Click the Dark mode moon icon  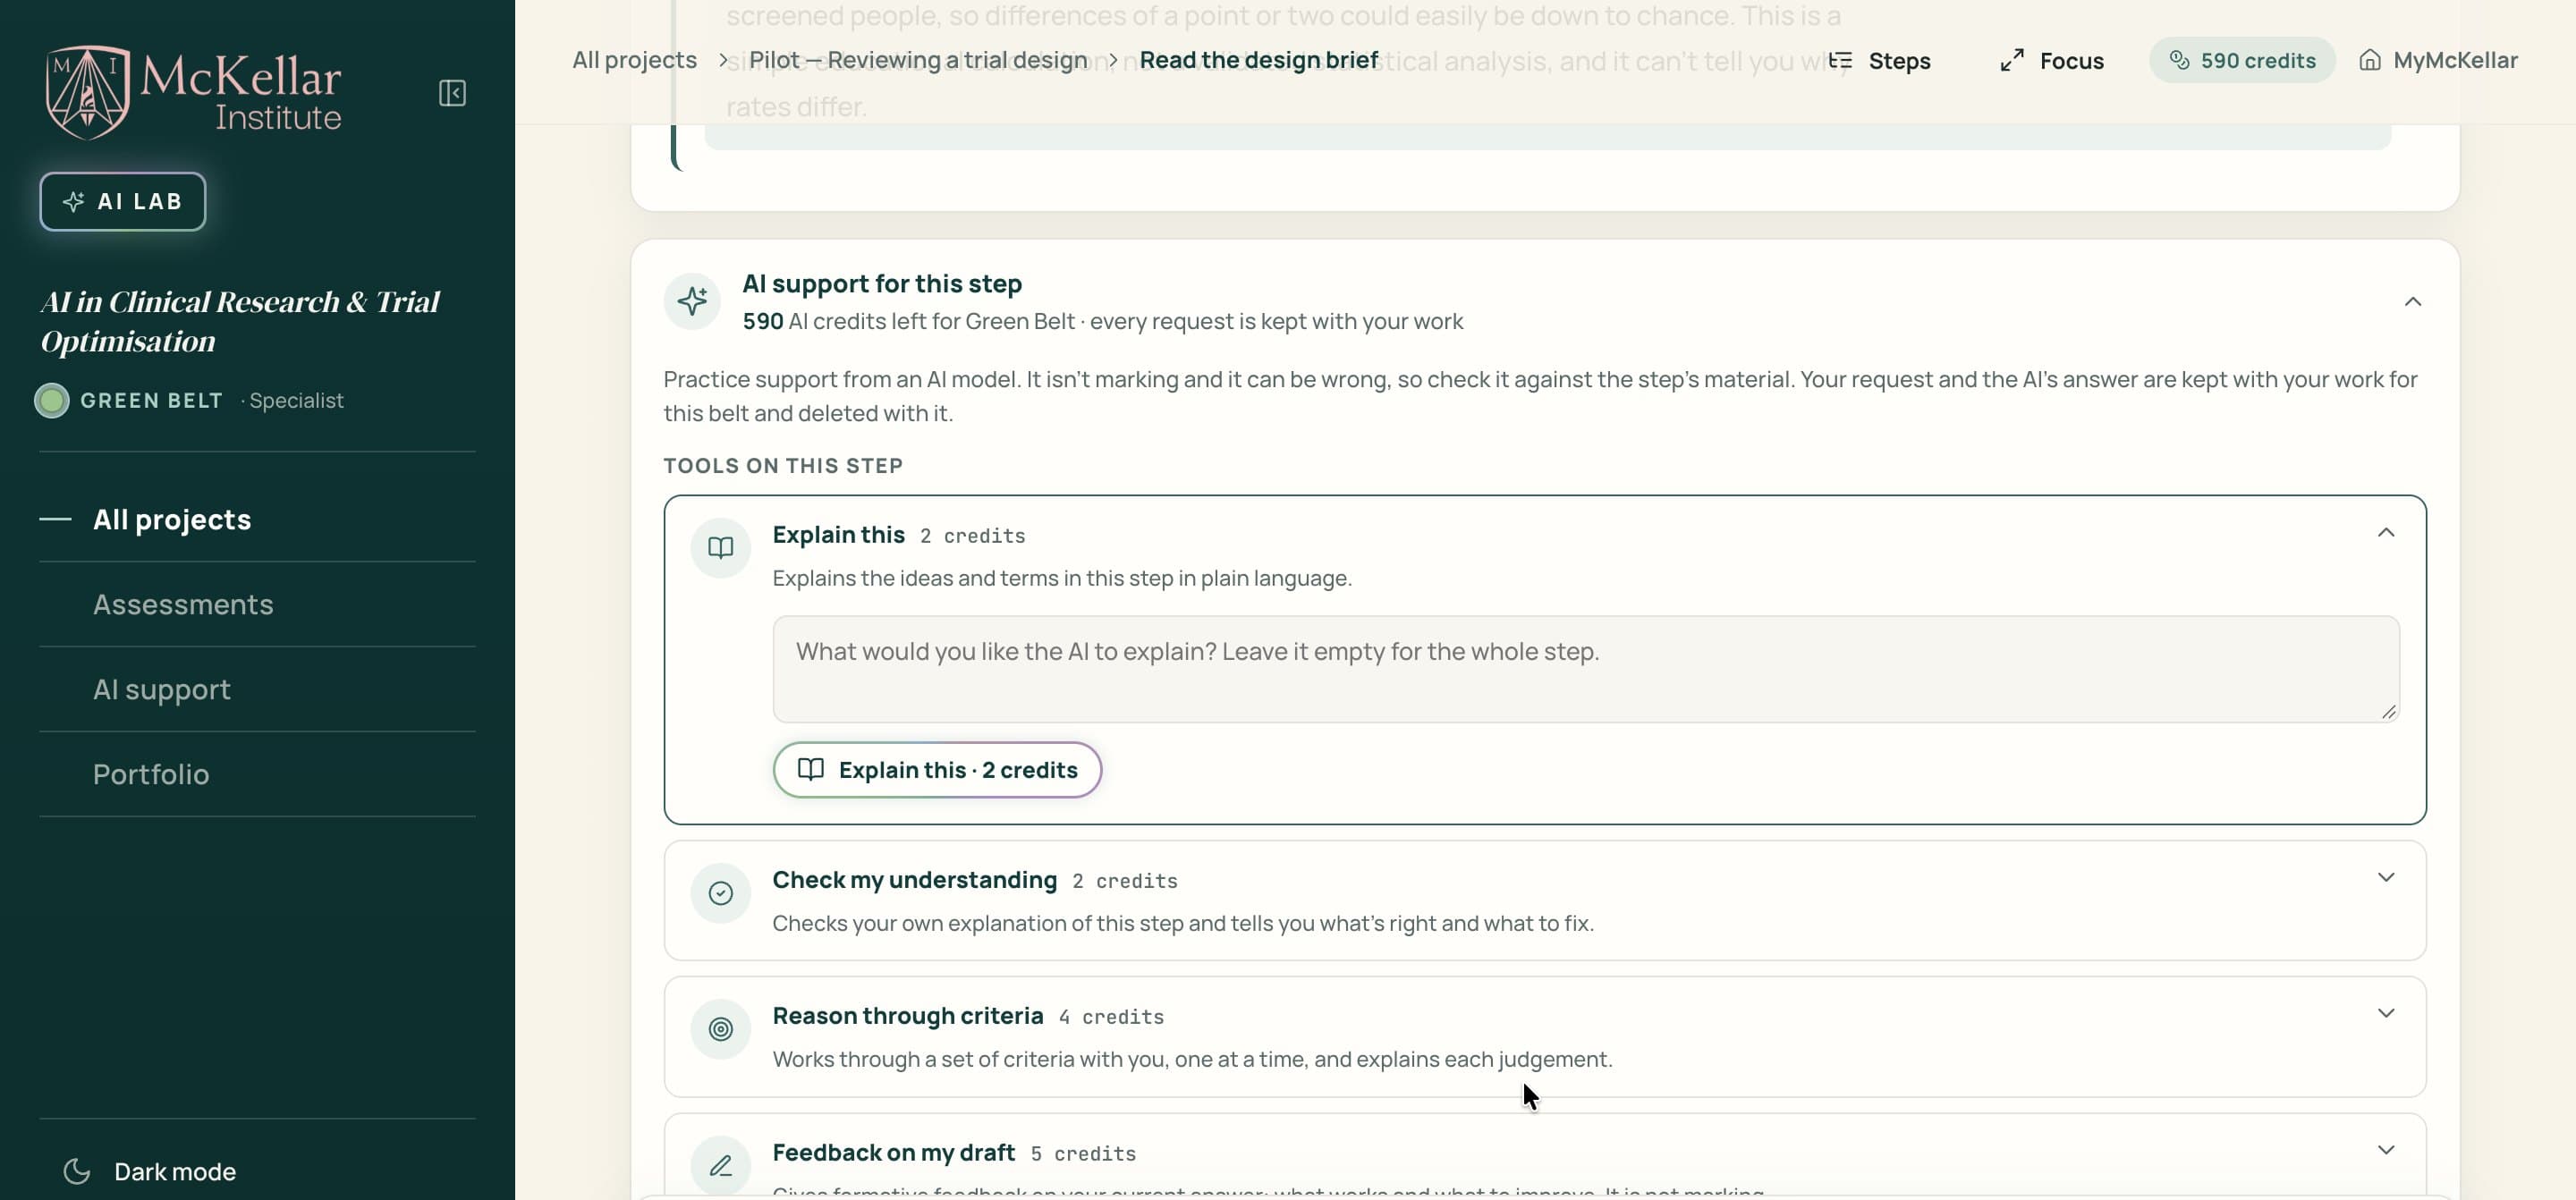click(77, 1171)
